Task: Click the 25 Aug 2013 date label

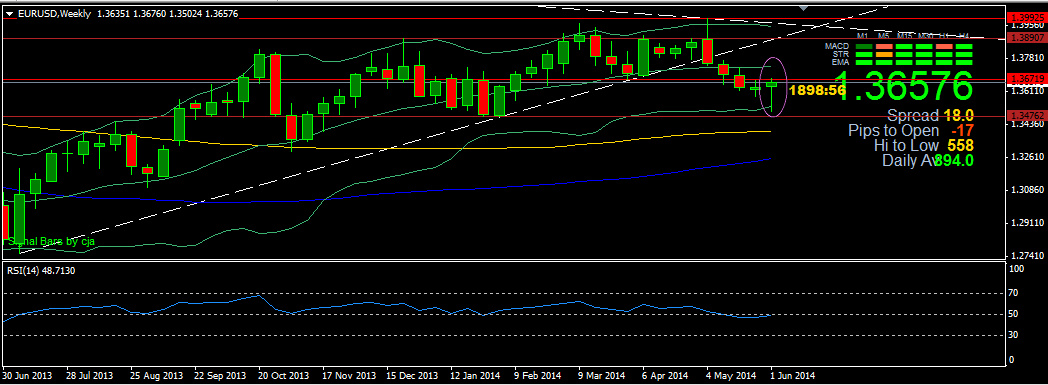Action: (156, 377)
